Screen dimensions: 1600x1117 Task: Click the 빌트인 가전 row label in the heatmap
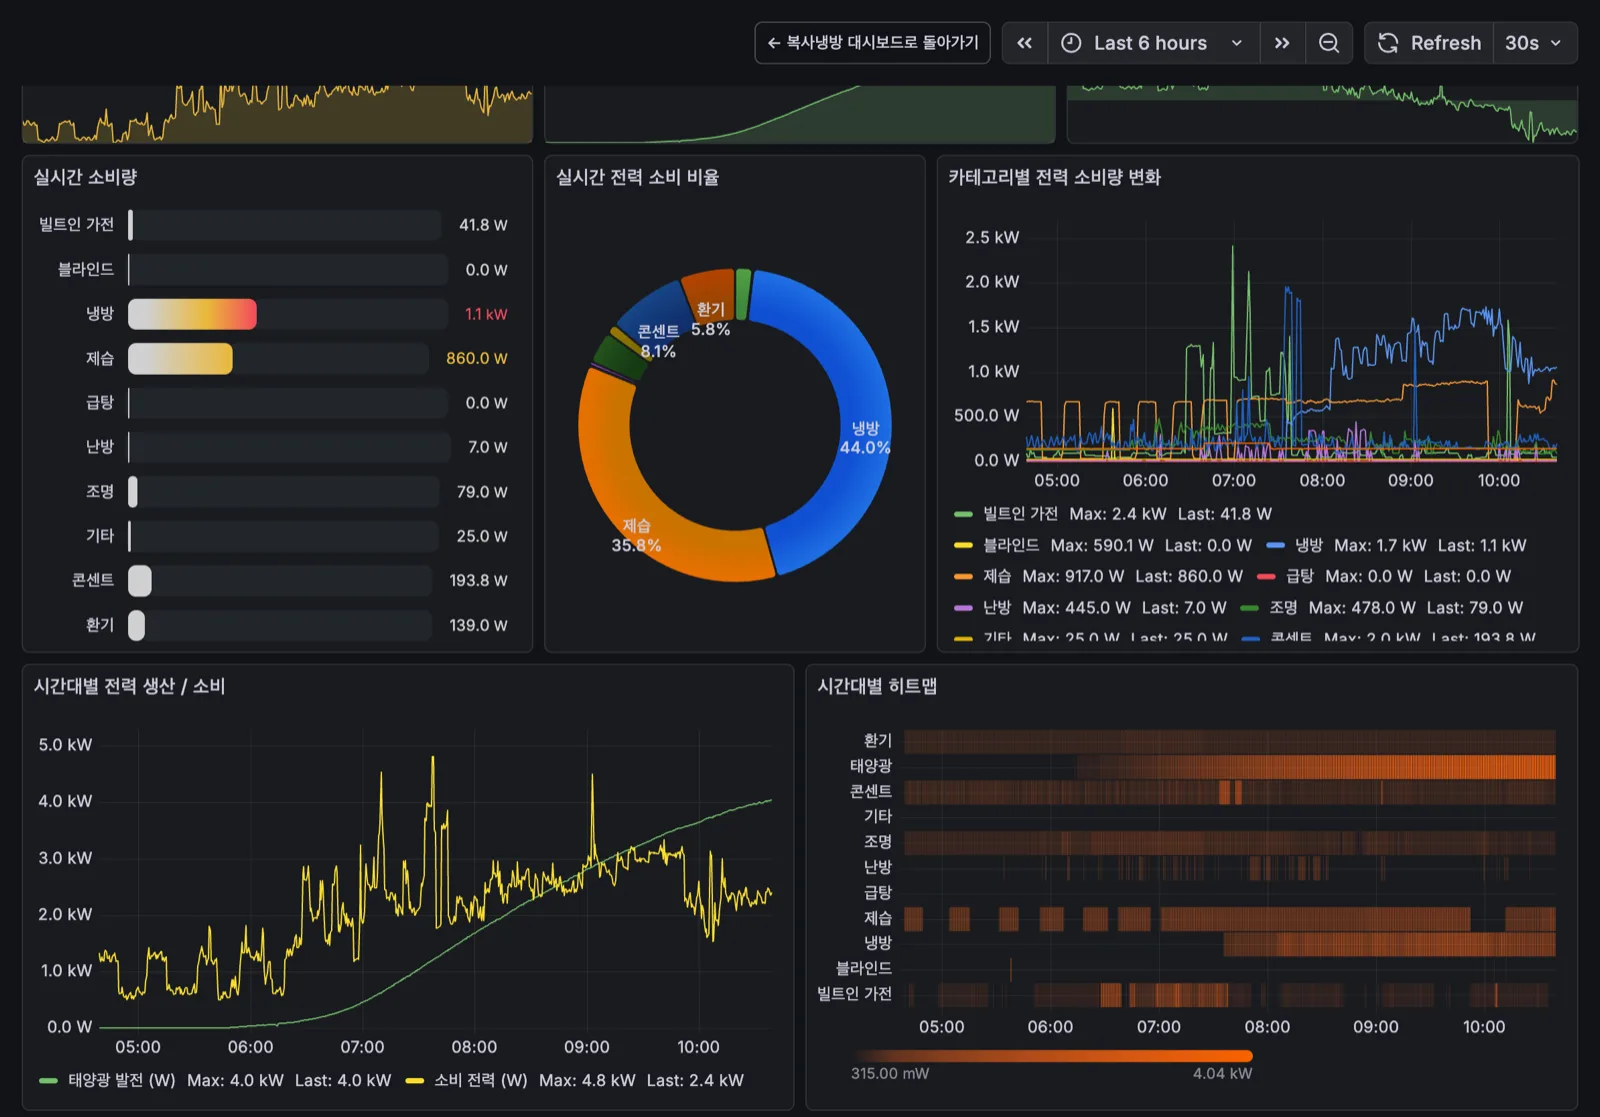click(x=854, y=993)
